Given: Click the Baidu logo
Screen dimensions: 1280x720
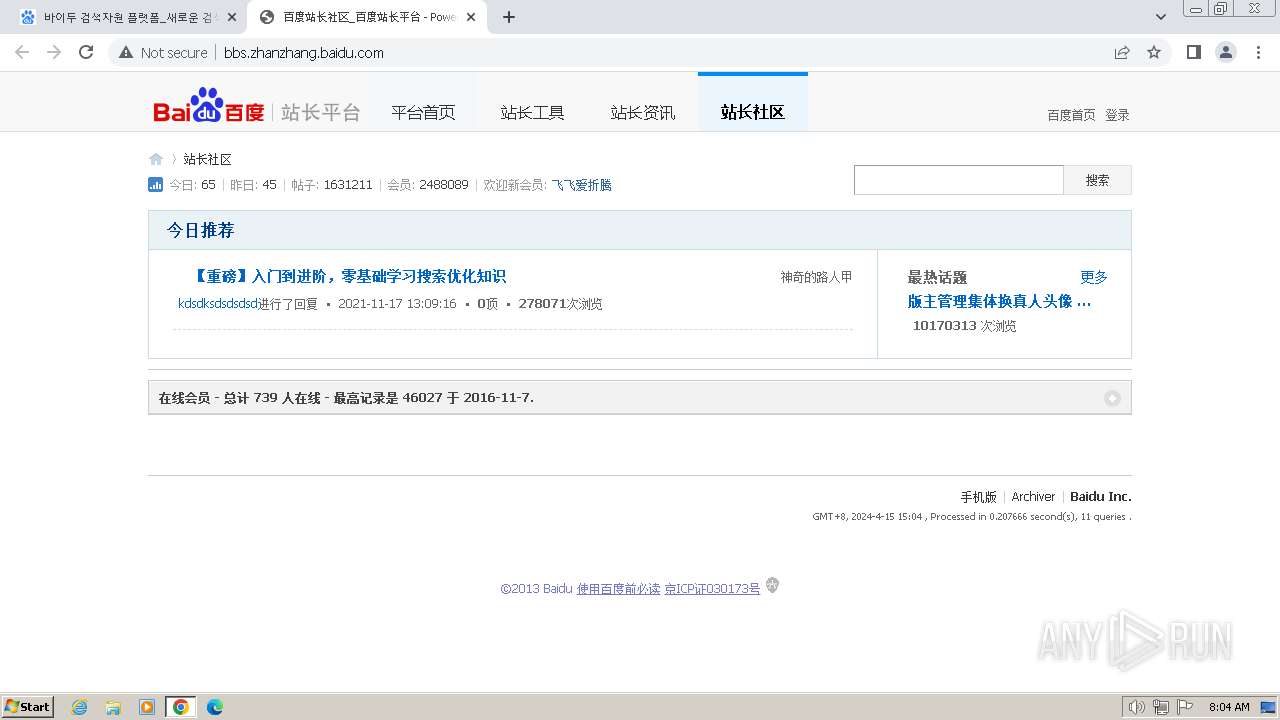Looking at the screenshot, I should click(209, 106).
